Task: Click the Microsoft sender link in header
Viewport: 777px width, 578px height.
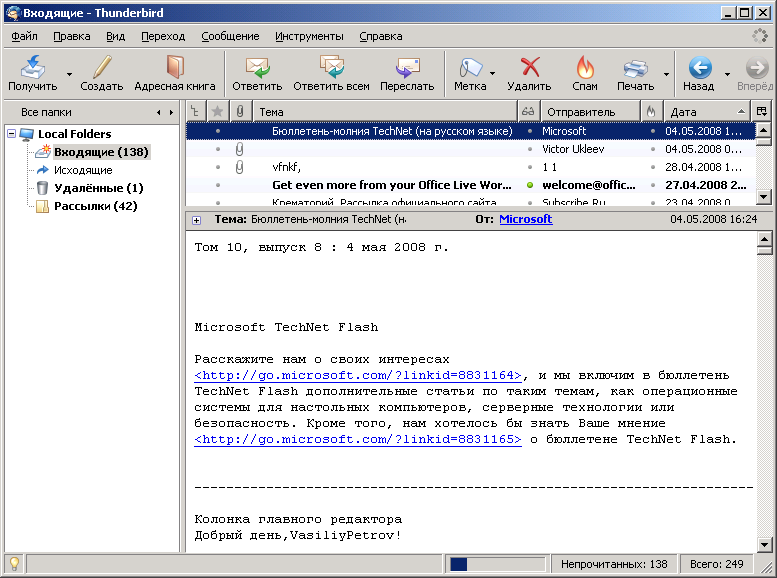Action: click(x=526, y=219)
